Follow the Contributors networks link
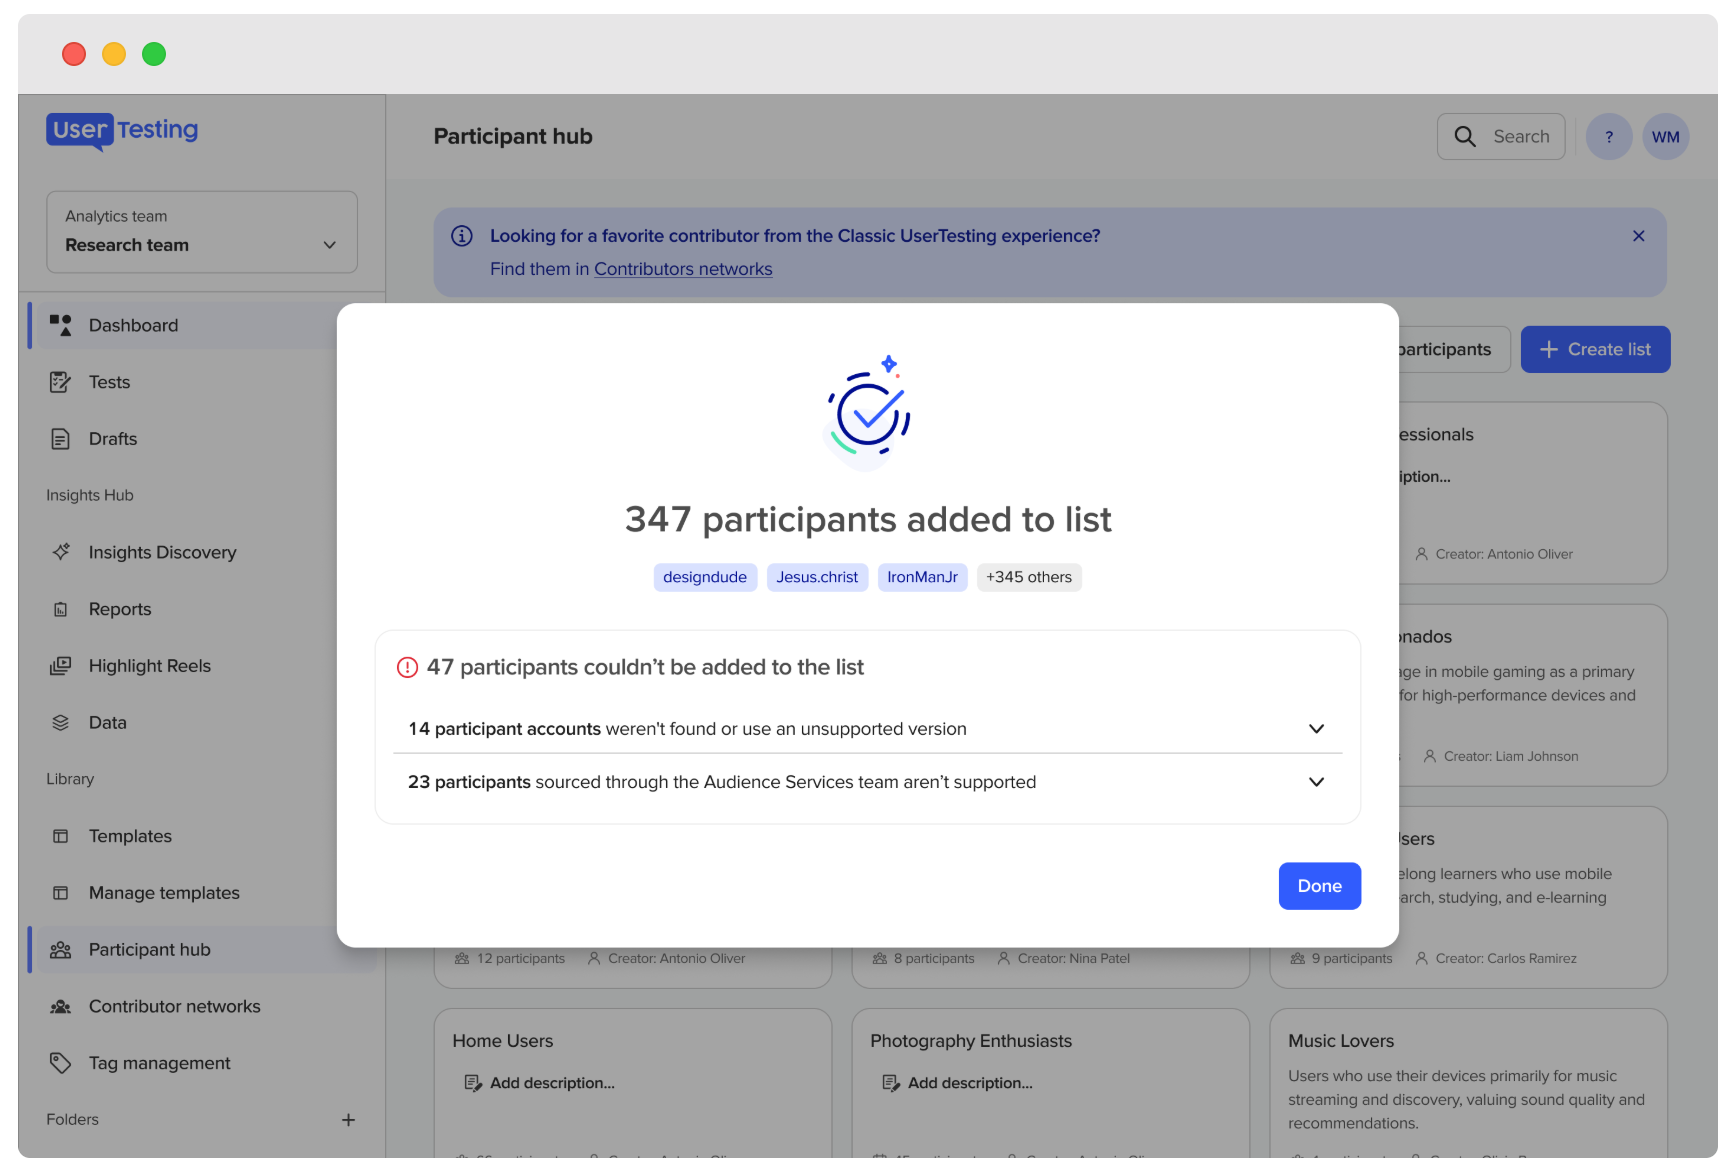 683,269
